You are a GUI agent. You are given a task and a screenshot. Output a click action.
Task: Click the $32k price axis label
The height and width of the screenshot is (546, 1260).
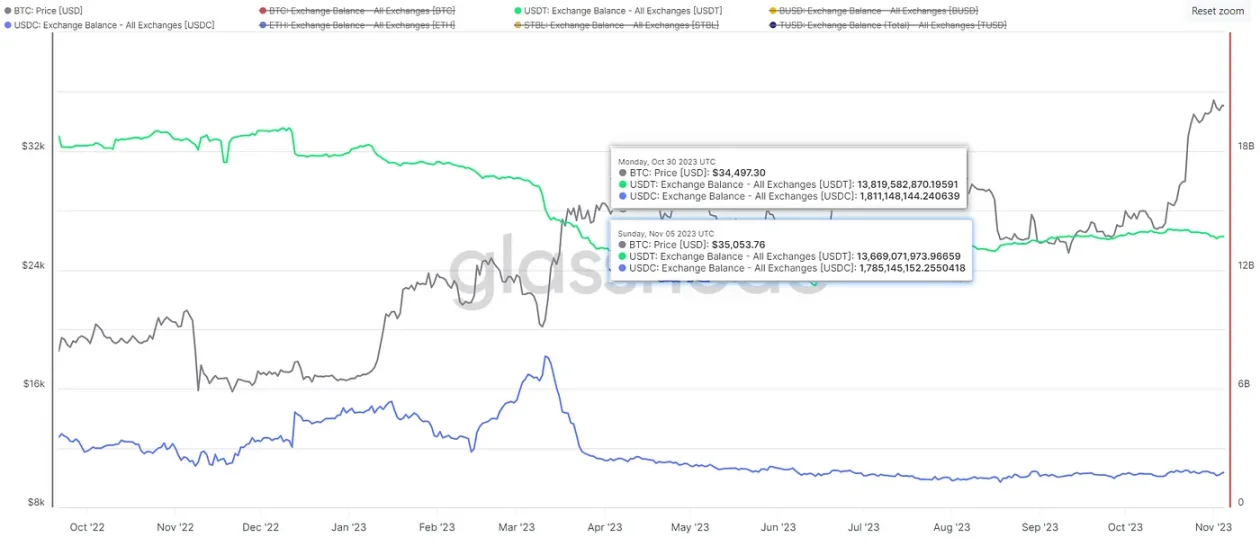tap(33, 146)
